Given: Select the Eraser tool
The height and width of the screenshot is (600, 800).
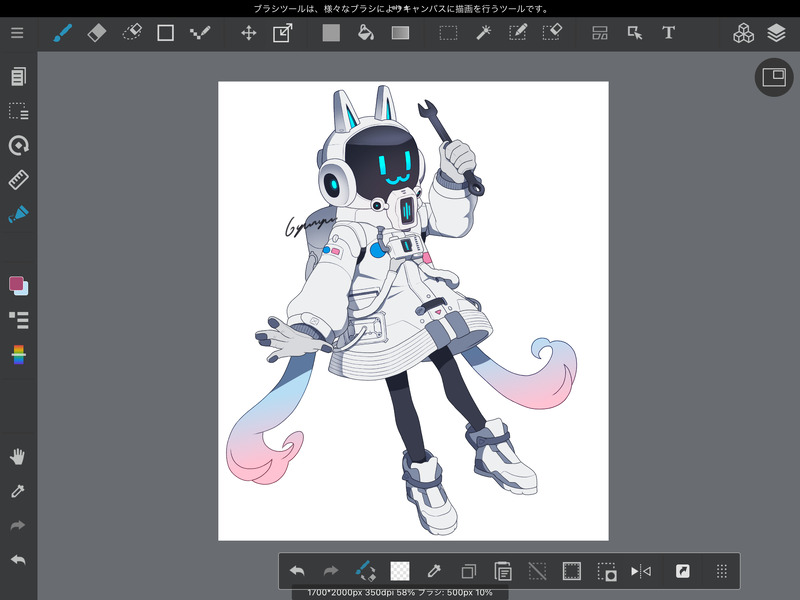Looking at the screenshot, I should pos(97,33).
